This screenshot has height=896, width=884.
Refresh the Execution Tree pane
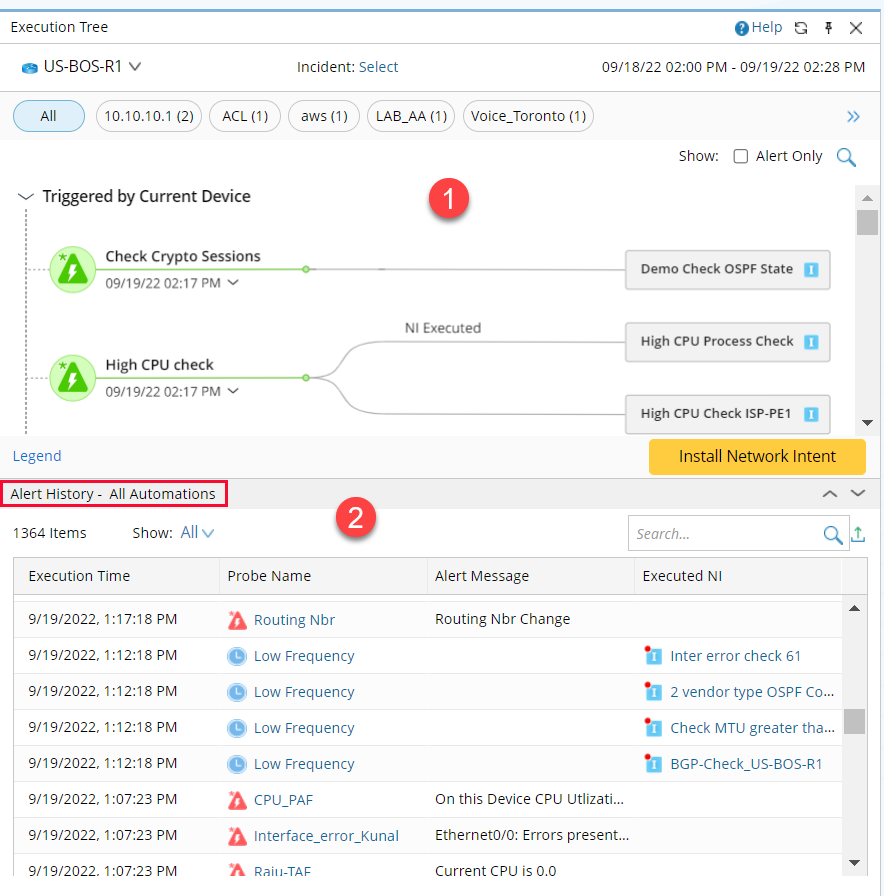pos(800,27)
